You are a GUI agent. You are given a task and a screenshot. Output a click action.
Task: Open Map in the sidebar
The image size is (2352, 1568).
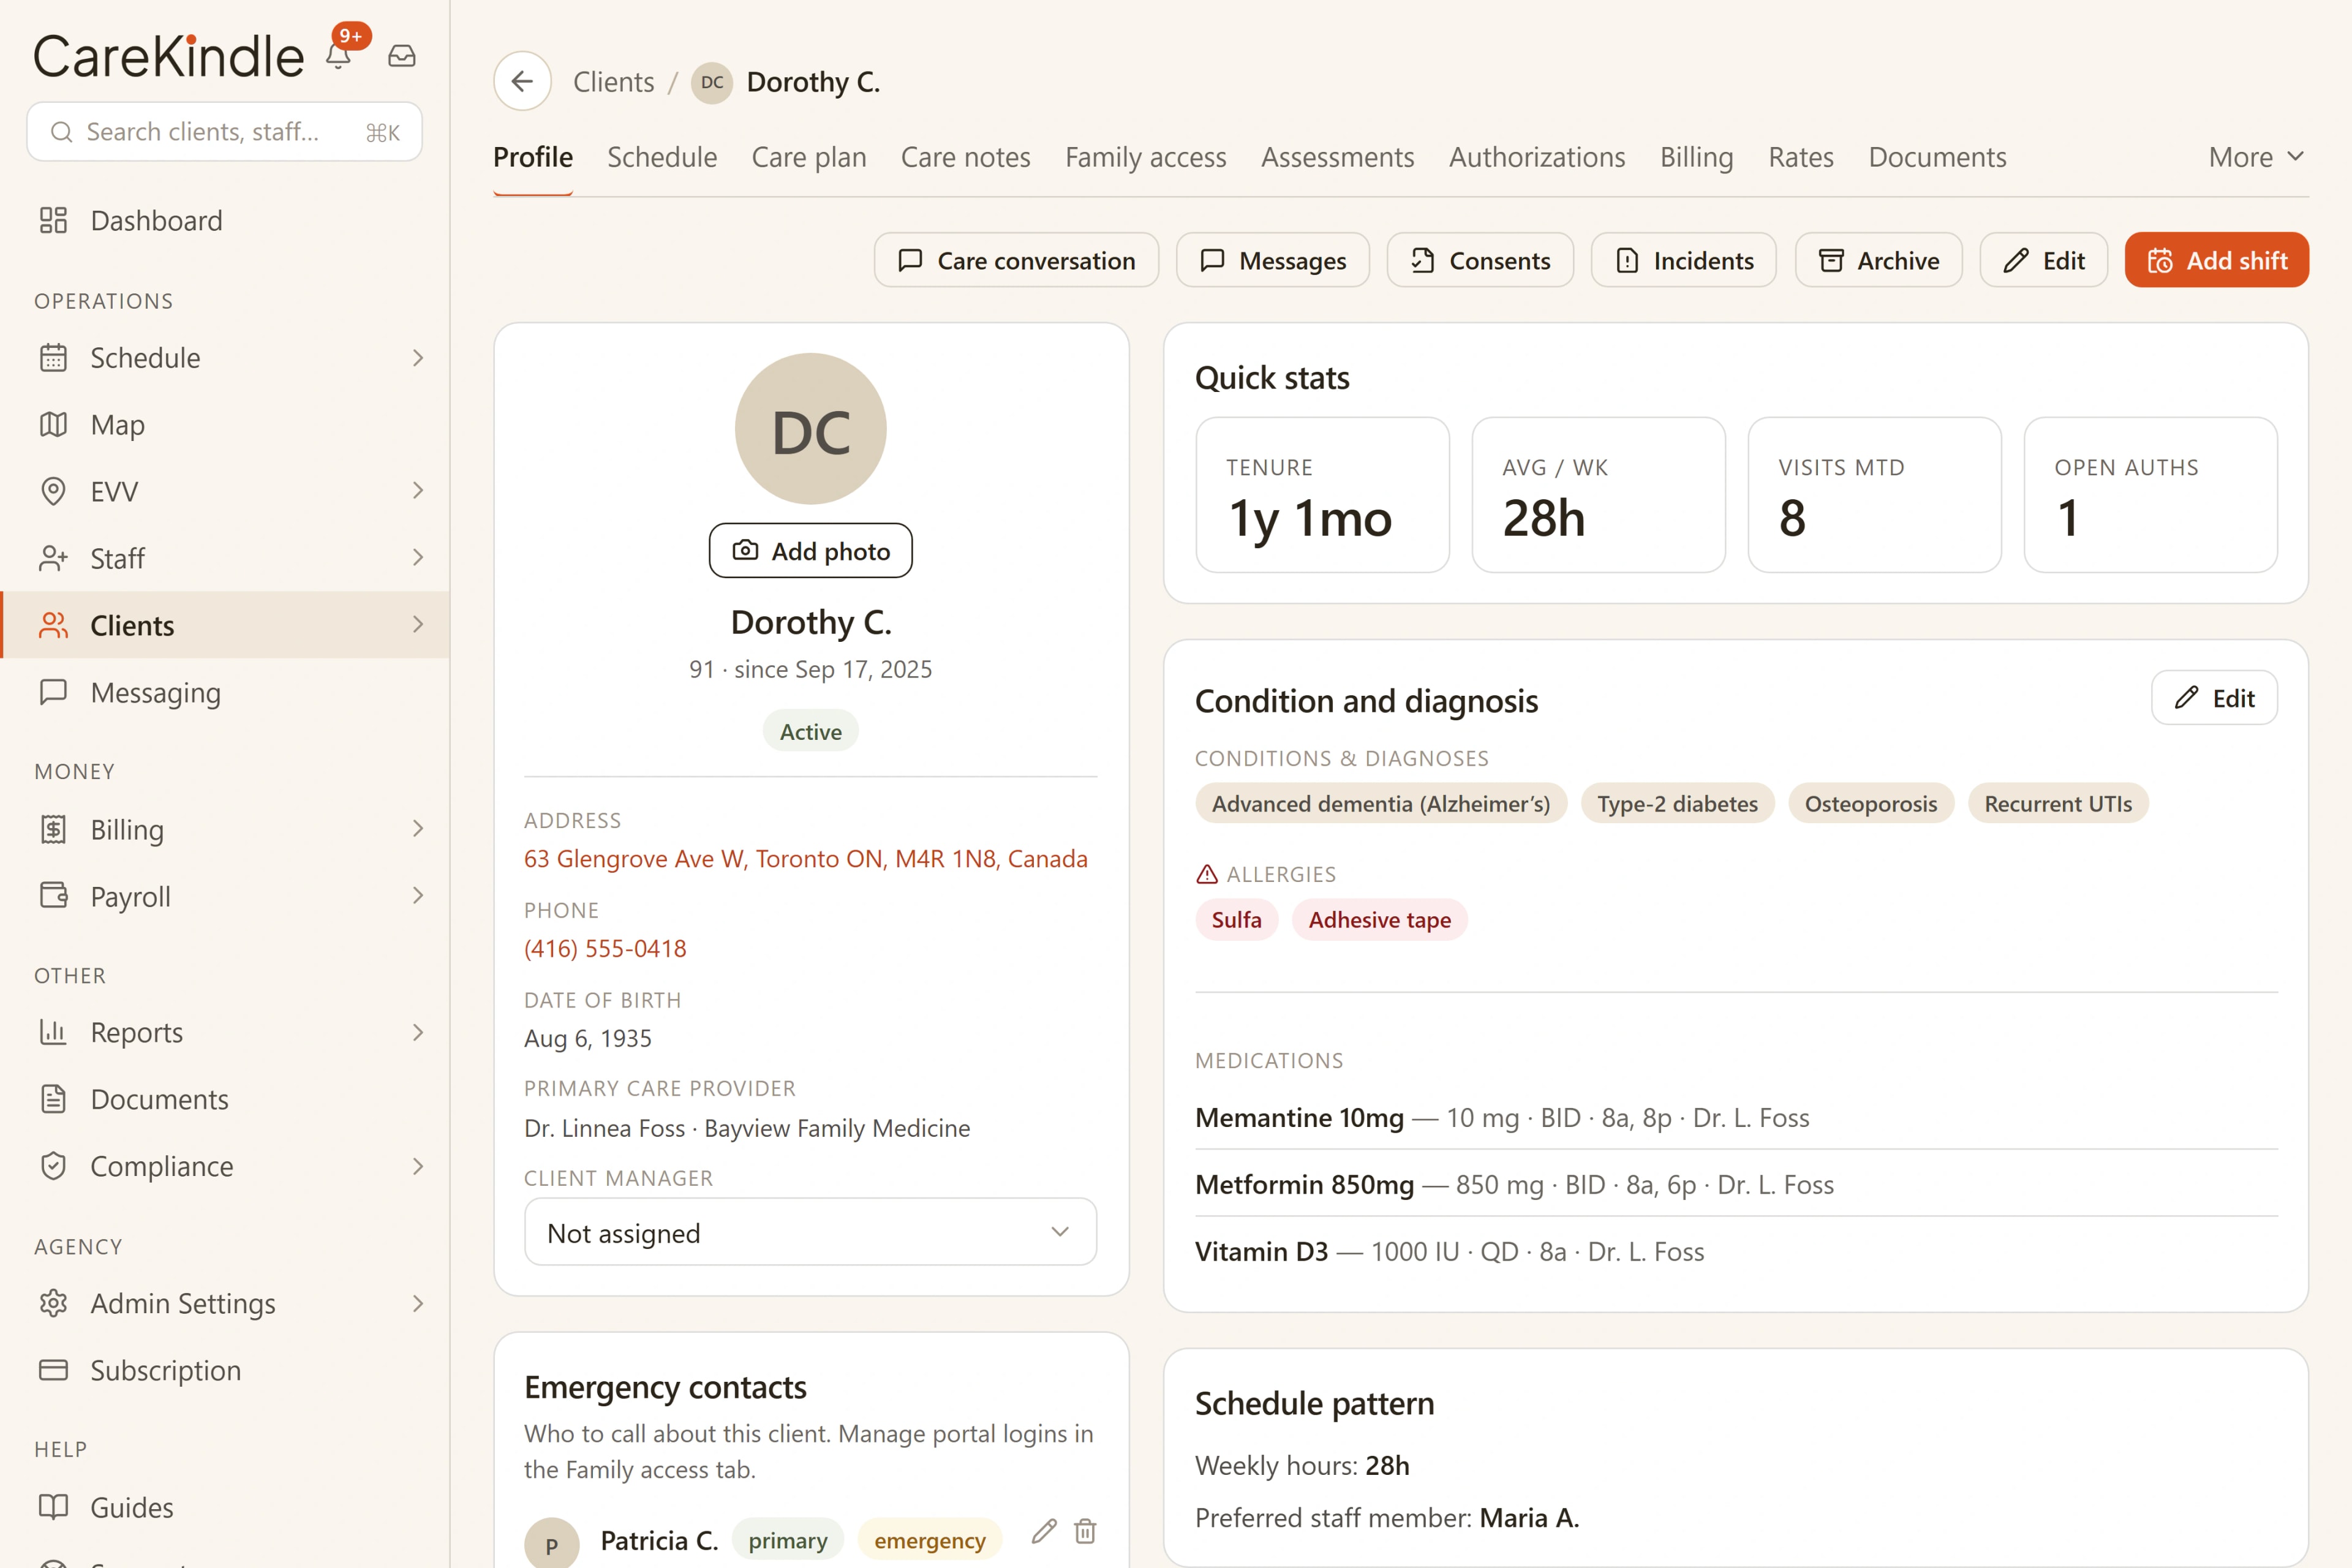225,424
